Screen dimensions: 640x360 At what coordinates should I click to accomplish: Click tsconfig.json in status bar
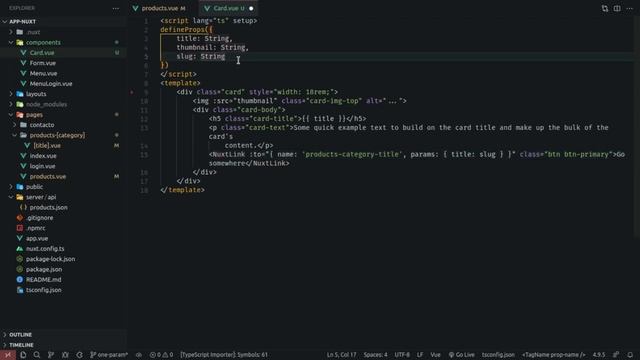pos(498,355)
